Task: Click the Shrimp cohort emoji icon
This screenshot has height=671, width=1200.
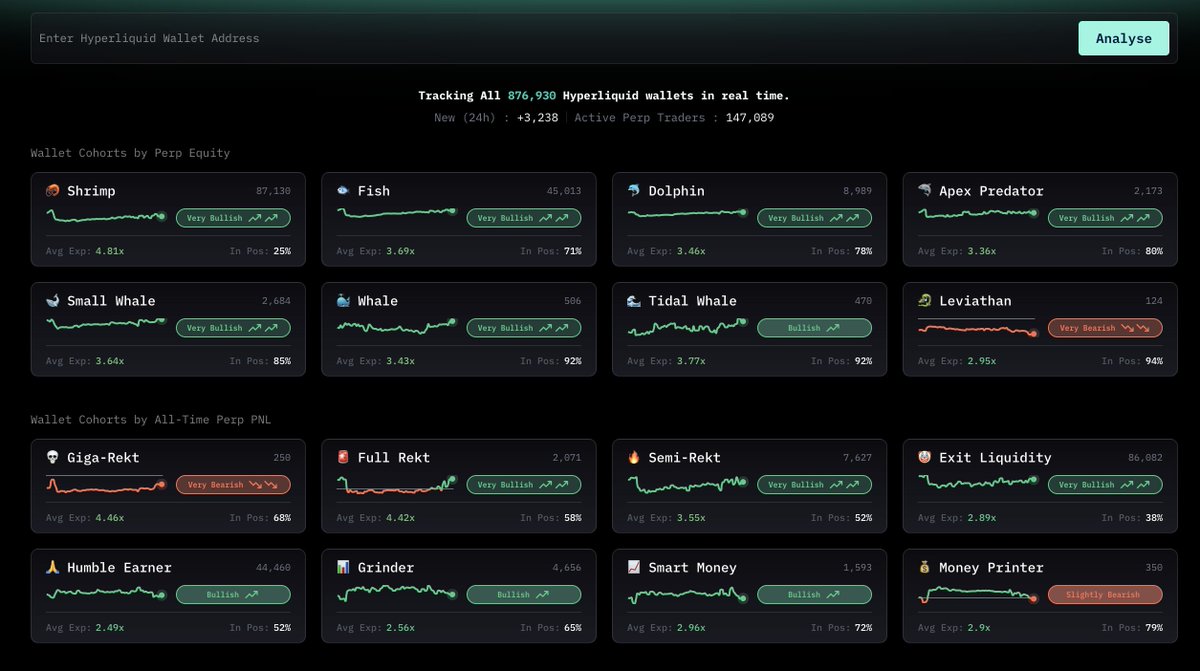Action: coord(53,191)
